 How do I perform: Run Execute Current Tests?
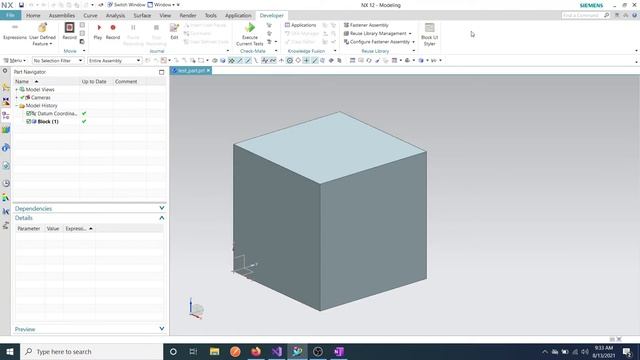point(250,34)
